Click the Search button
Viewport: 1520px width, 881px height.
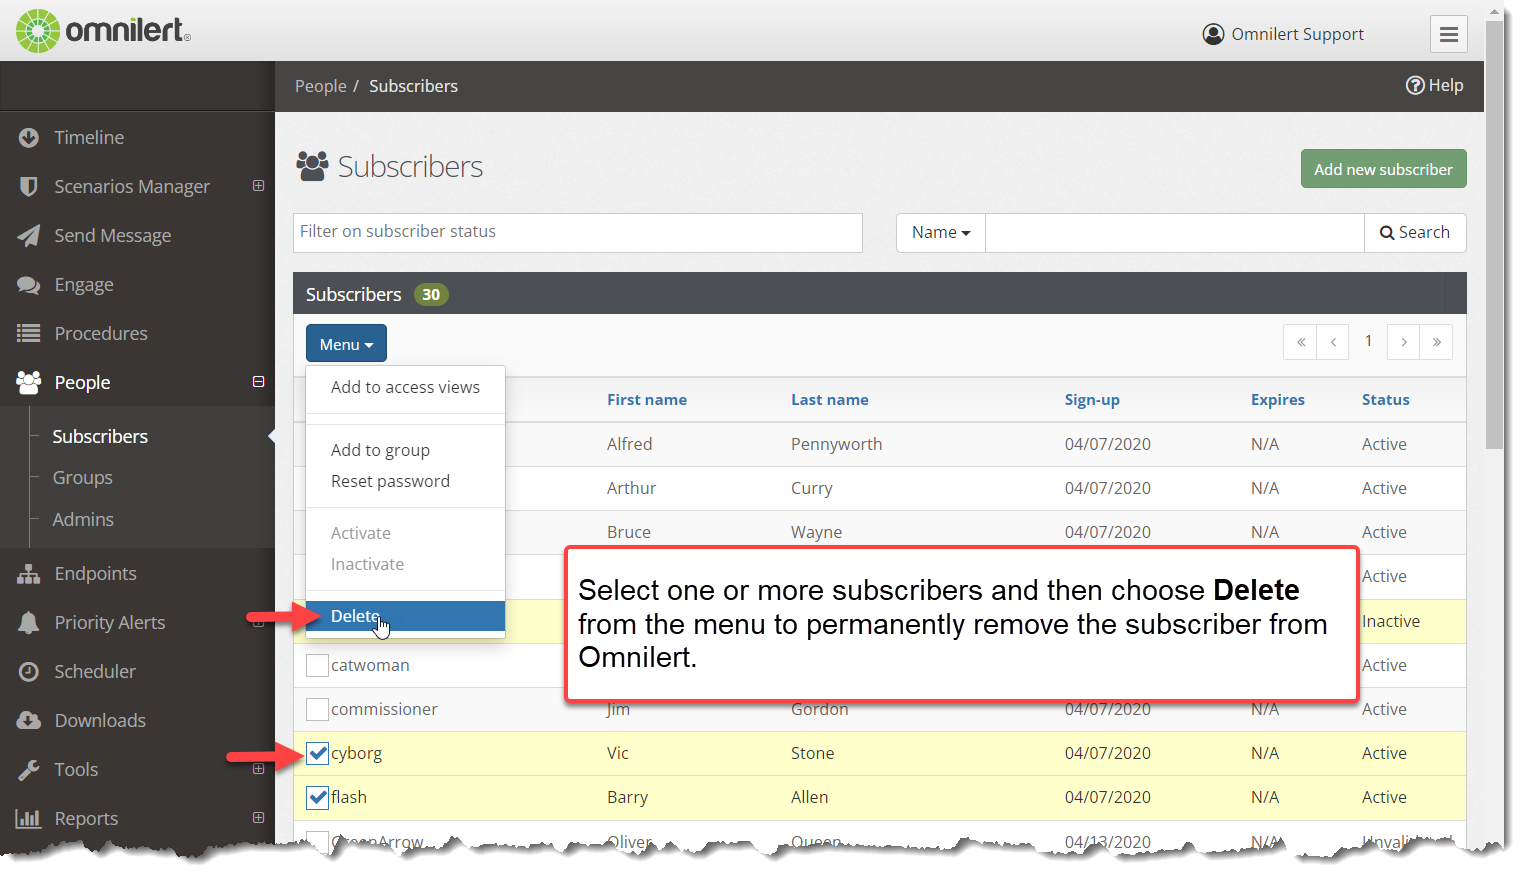(x=1415, y=232)
